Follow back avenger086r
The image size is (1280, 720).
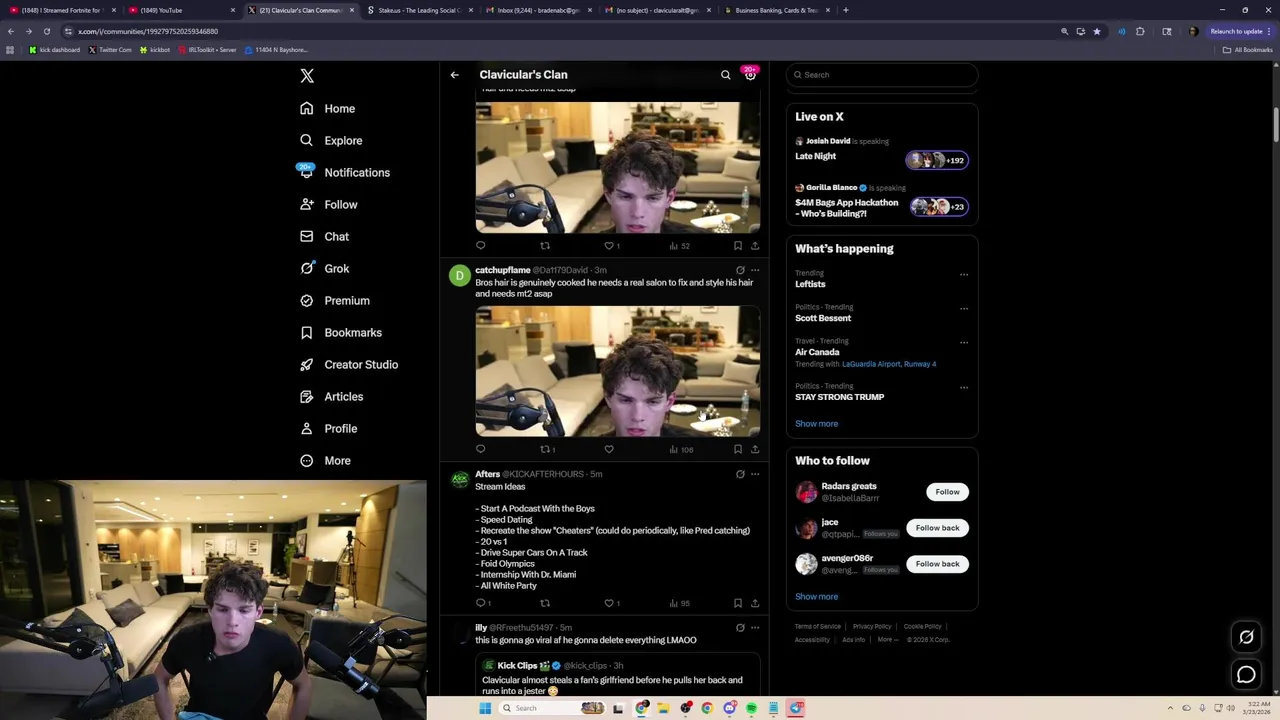coord(937,564)
